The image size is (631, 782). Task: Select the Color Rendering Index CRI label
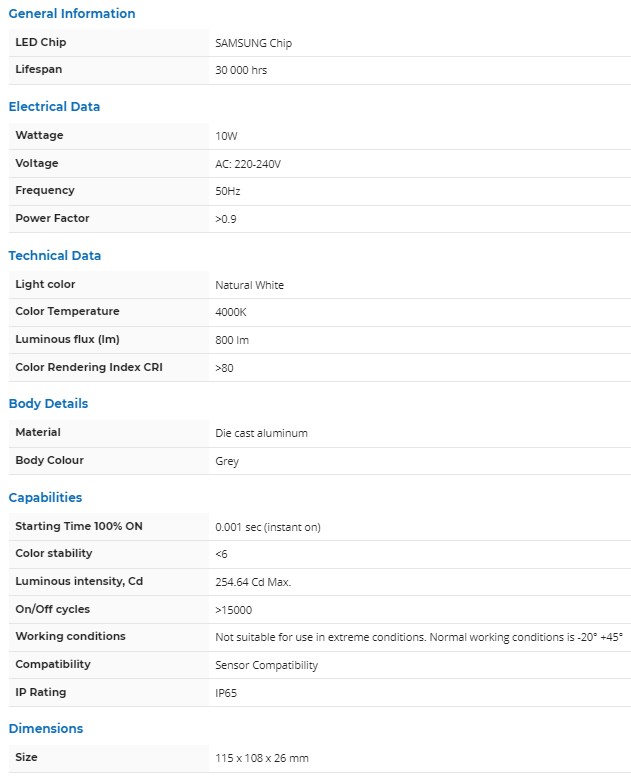[x=89, y=368]
